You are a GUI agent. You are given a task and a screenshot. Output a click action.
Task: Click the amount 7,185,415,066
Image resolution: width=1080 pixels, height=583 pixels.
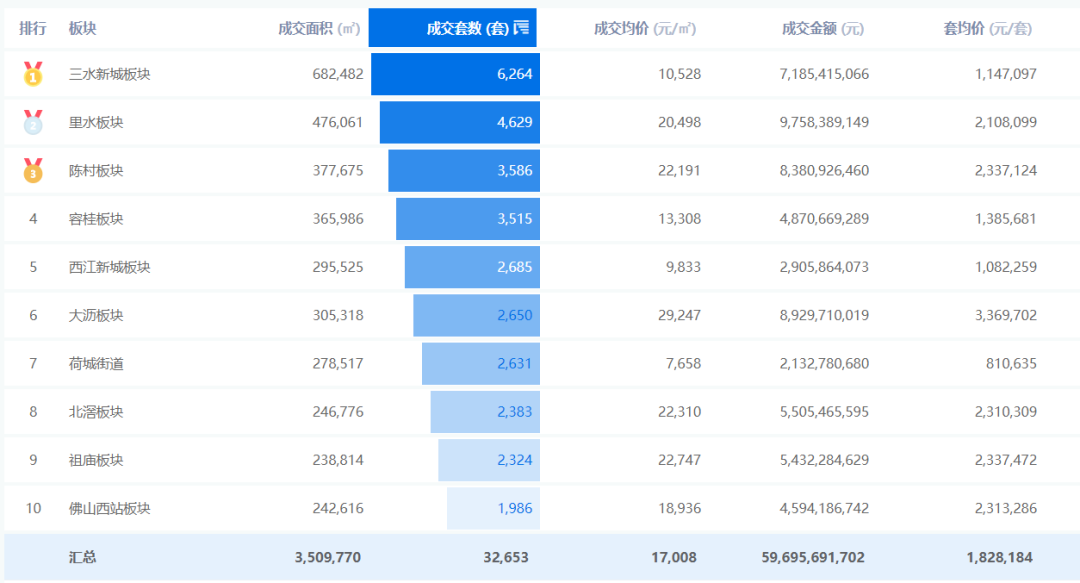tap(824, 74)
